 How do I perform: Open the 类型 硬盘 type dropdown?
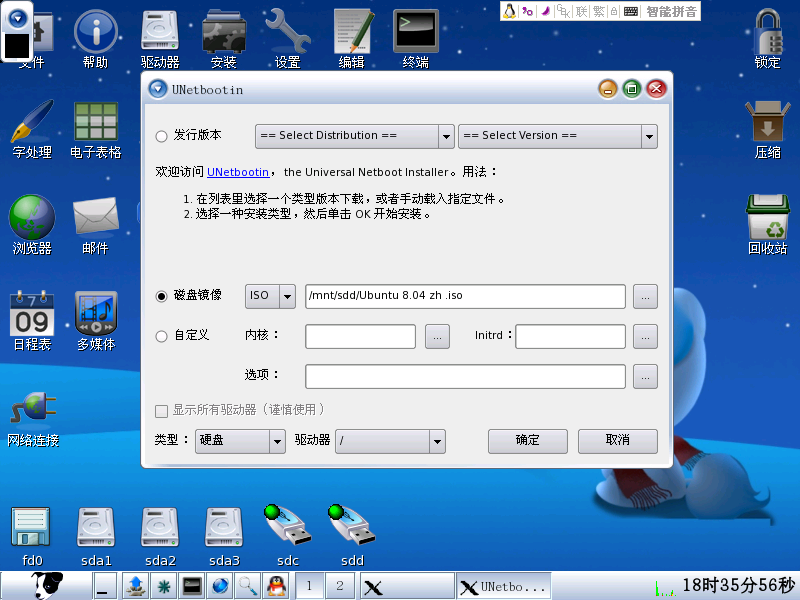click(240, 441)
